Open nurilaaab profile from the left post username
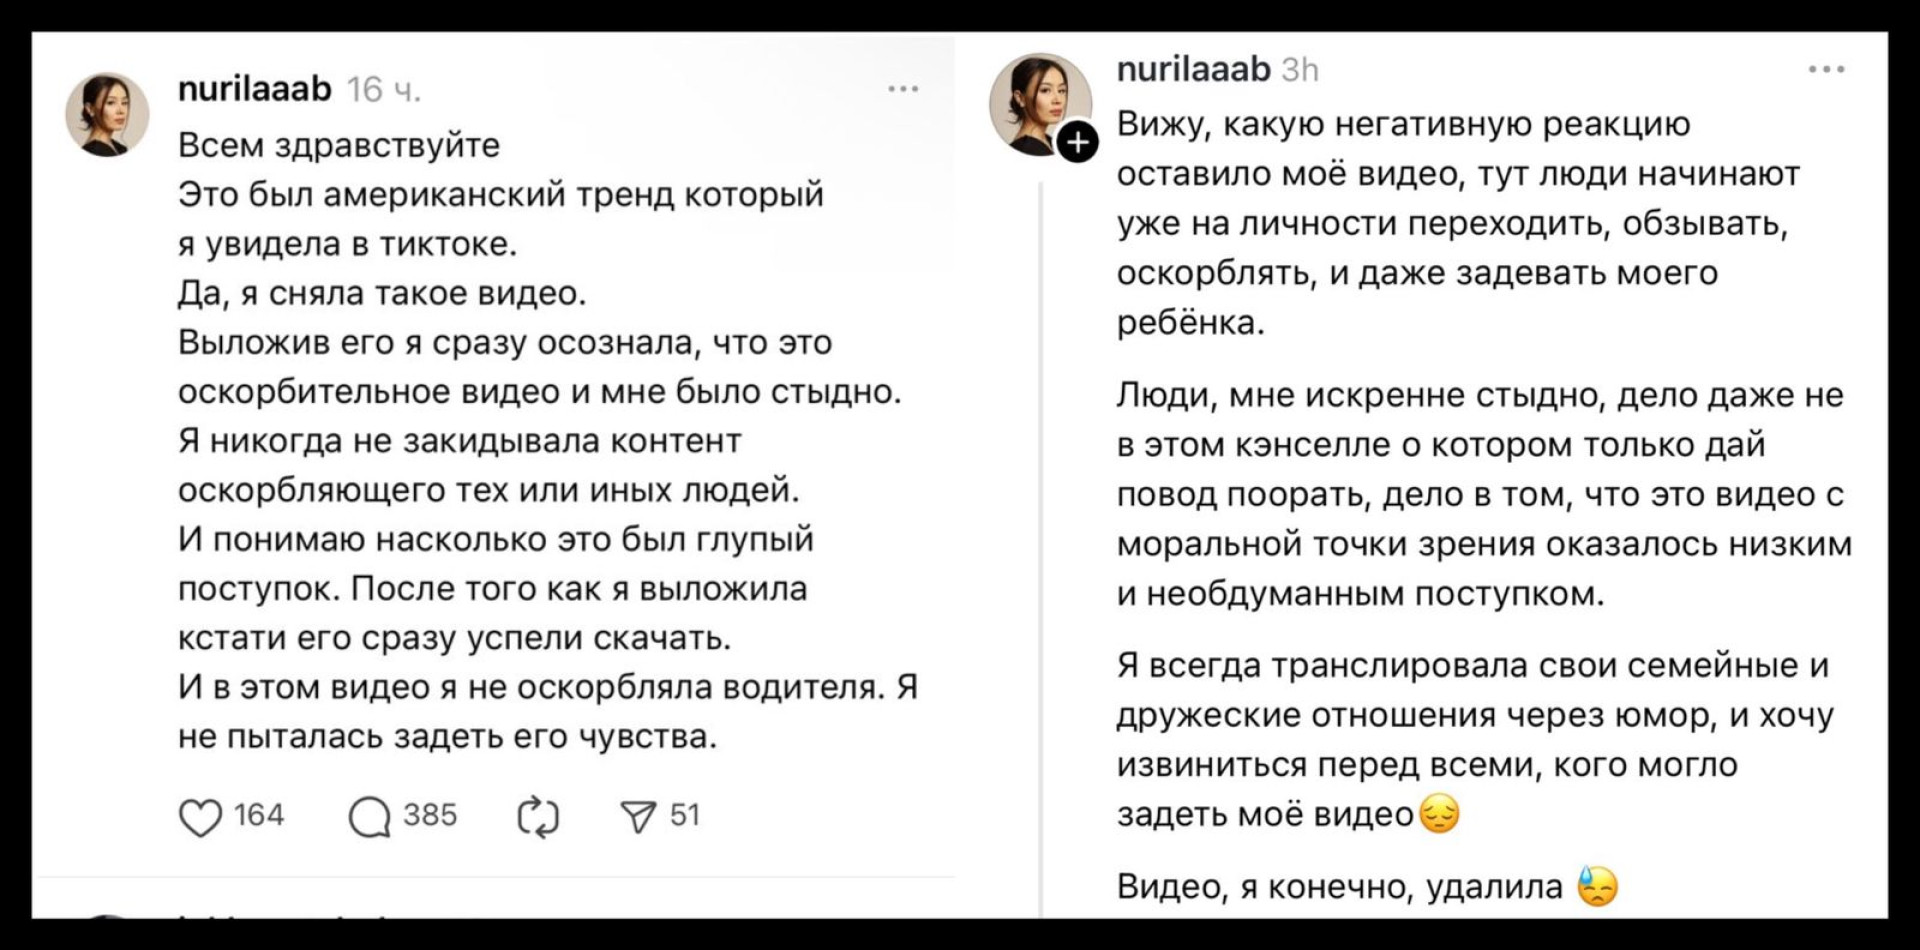This screenshot has width=1920, height=950. pyautogui.click(x=254, y=90)
